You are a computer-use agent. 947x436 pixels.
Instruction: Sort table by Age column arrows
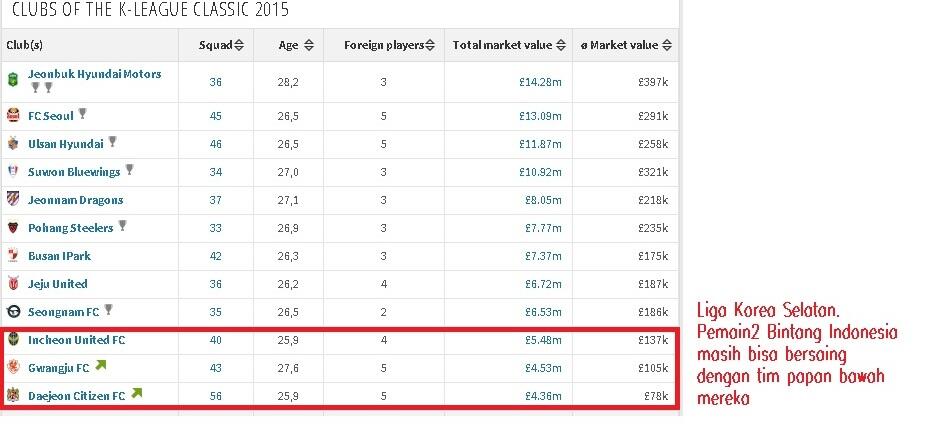click(x=309, y=45)
